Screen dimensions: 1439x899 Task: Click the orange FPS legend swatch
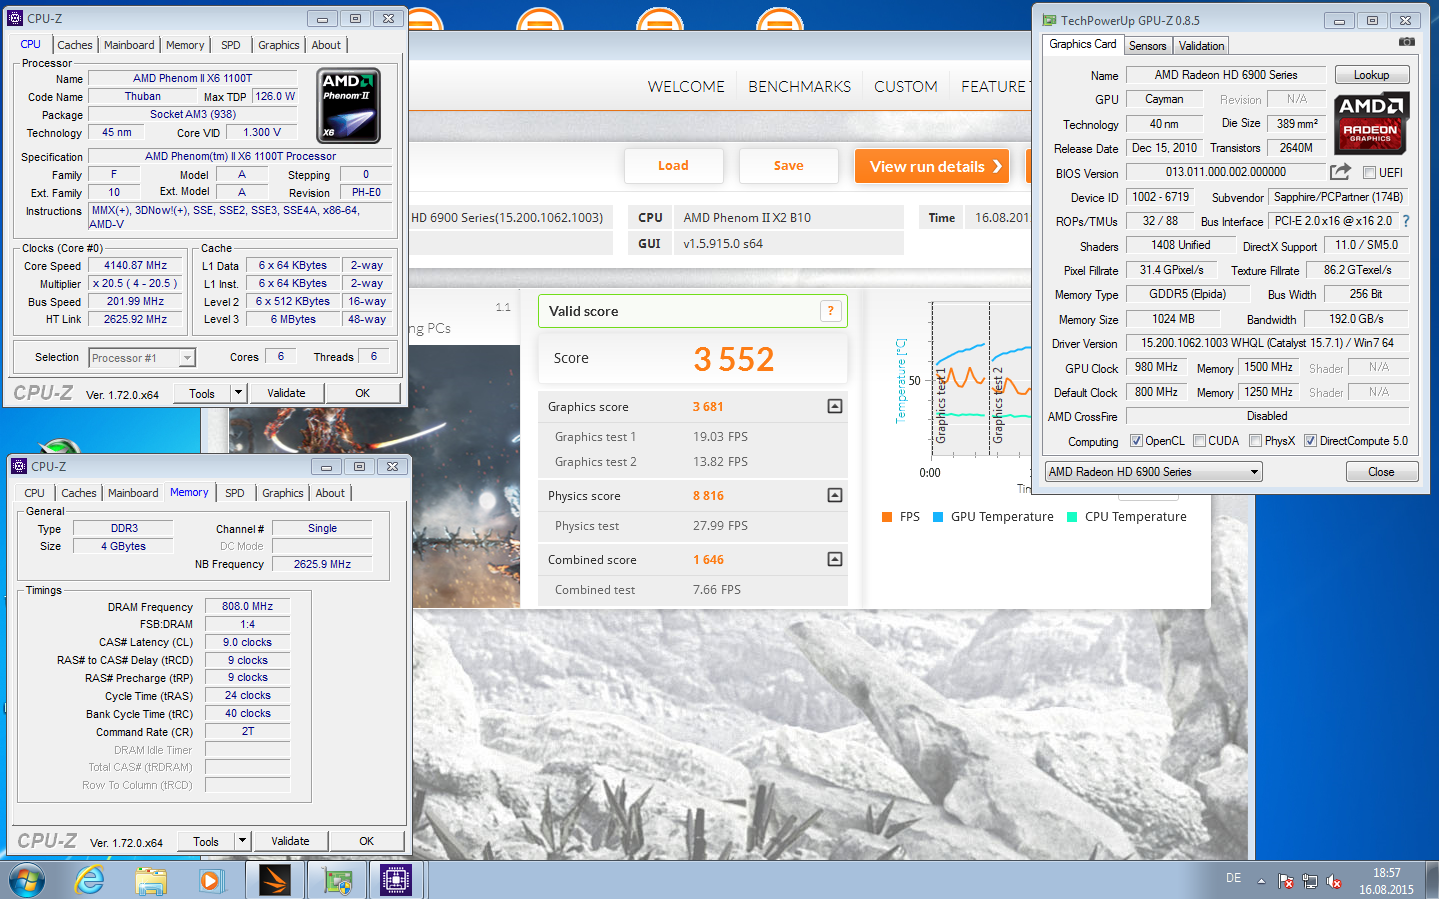(886, 517)
